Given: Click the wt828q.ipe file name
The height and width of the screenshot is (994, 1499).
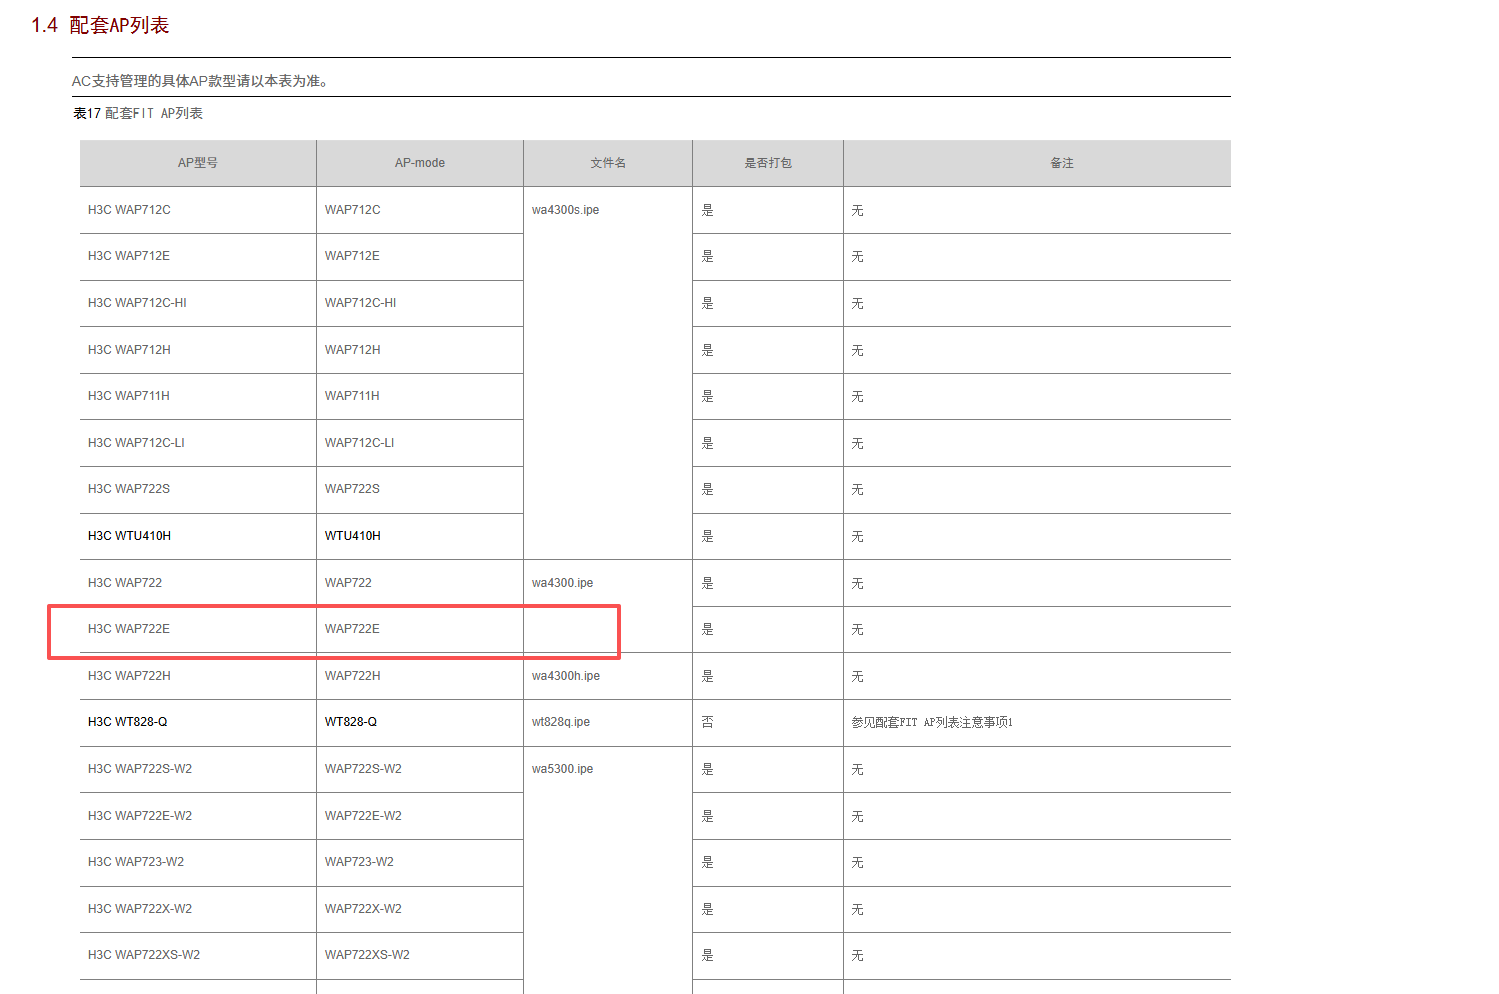Looking at the screenshot, I should click(x=560, y=722).
